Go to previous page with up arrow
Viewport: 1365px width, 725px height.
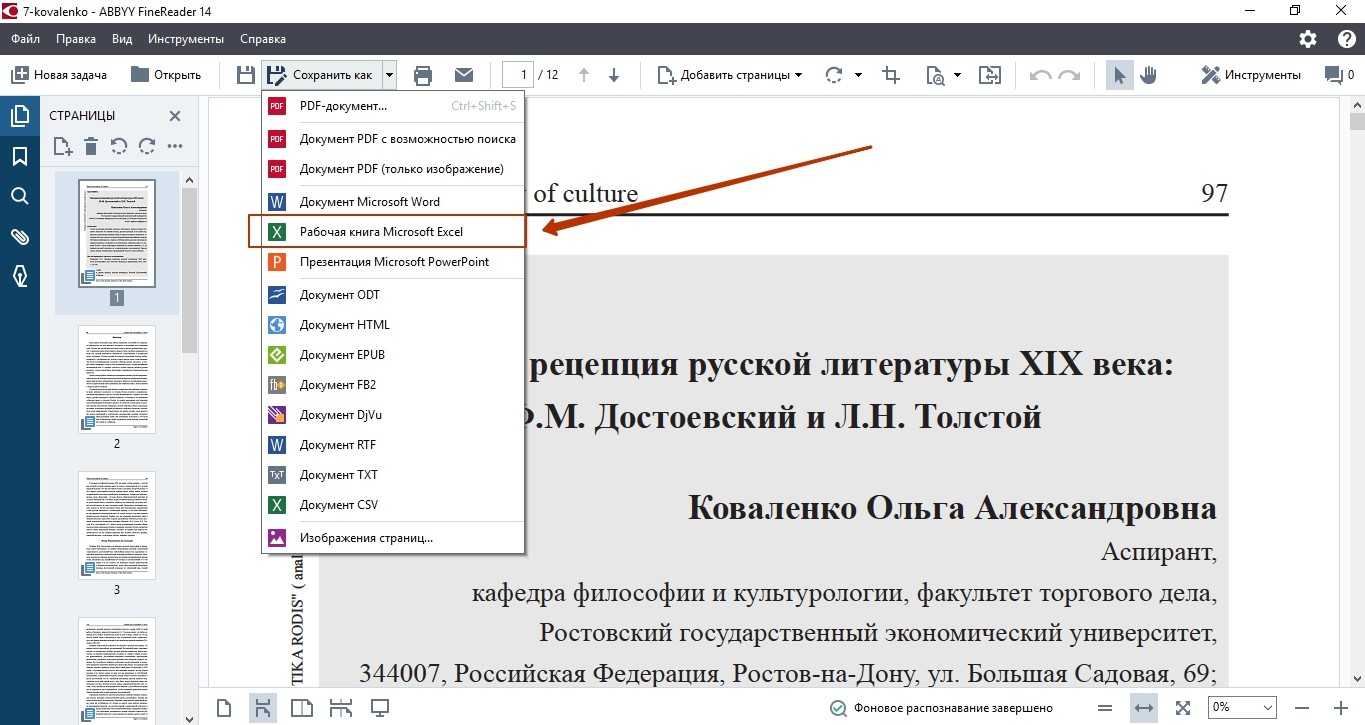click(584, 75)
